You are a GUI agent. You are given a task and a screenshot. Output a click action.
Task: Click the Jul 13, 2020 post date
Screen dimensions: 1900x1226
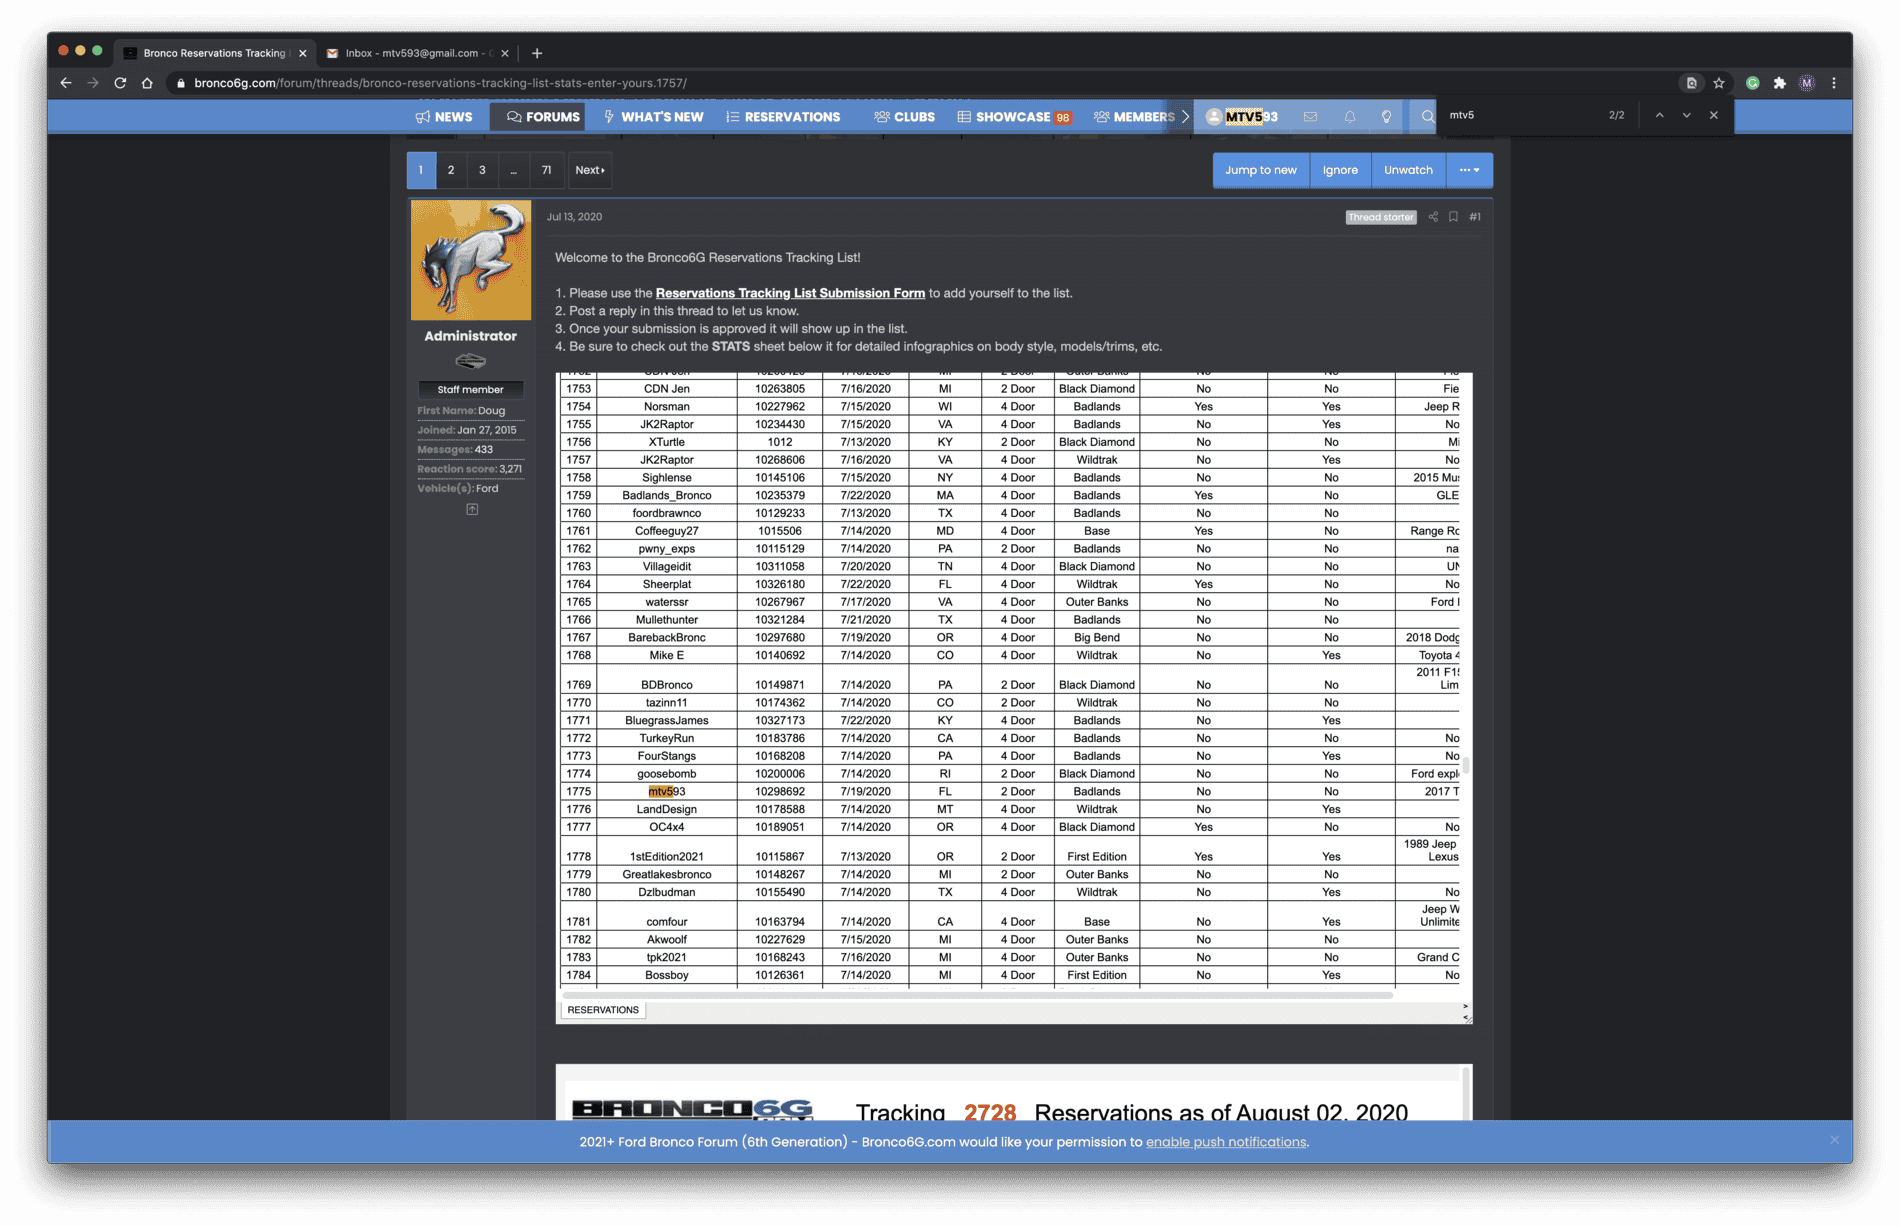574,217
